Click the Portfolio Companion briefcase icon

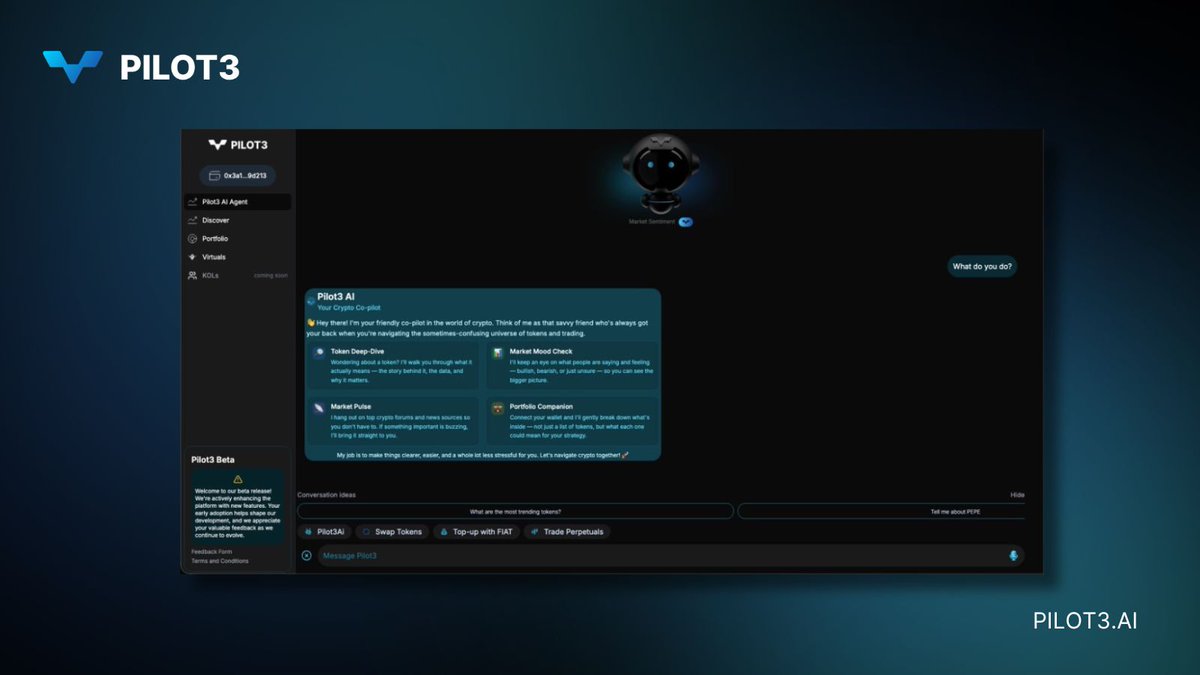point(497,408)
